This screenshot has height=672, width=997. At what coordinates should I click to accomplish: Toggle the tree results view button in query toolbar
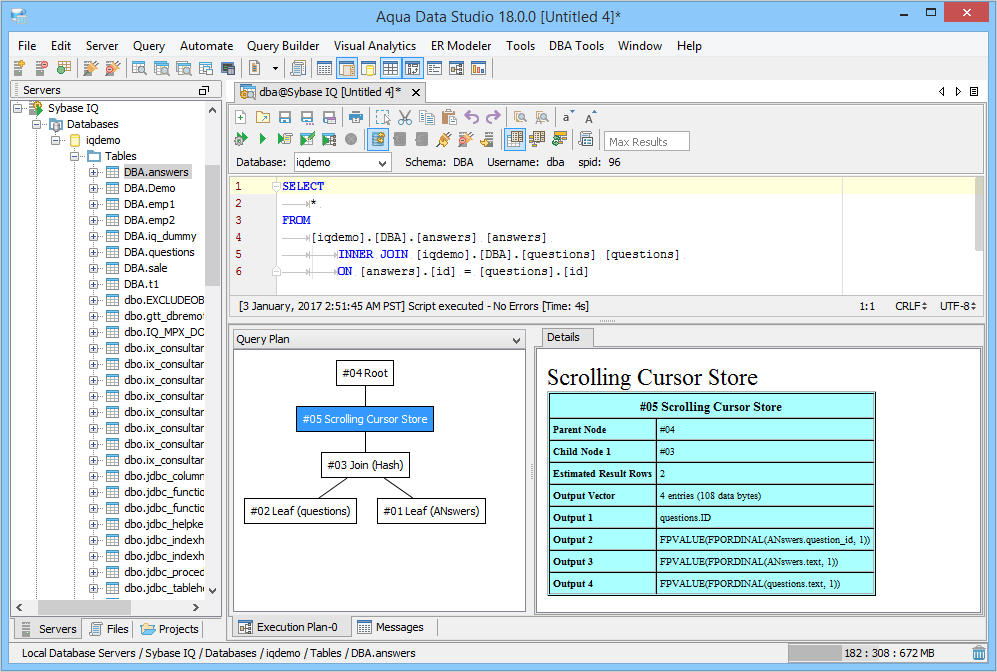tap(537, 139)
